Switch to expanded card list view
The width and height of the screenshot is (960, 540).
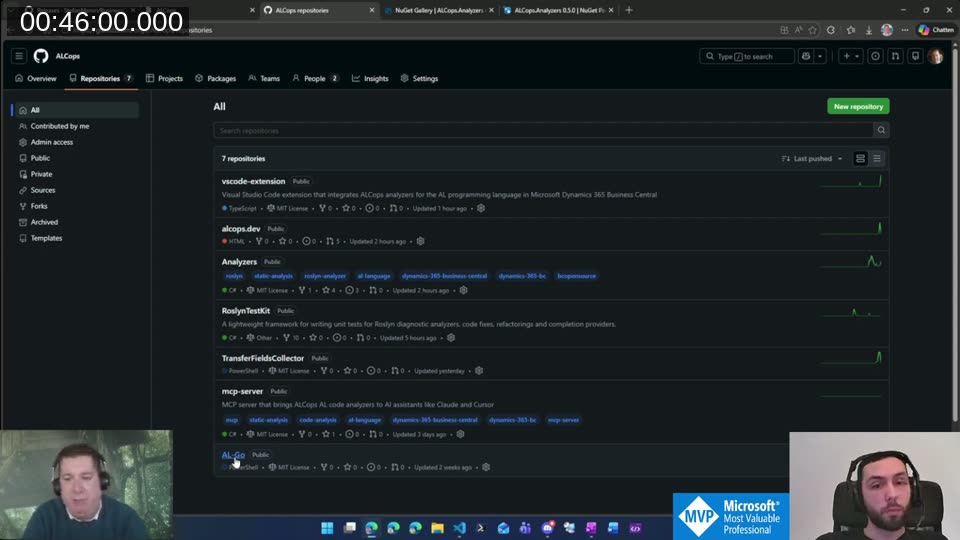pyautogui.click(x=860, y=159)
